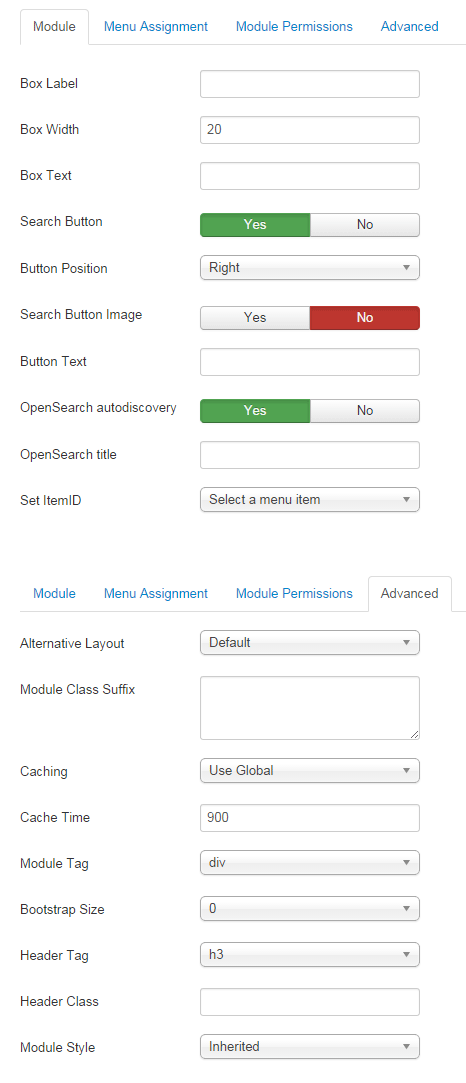Switch to Menu Assignment tab in top panel
The width and height of the screenshot is (466, 1083).
(155, 26)
